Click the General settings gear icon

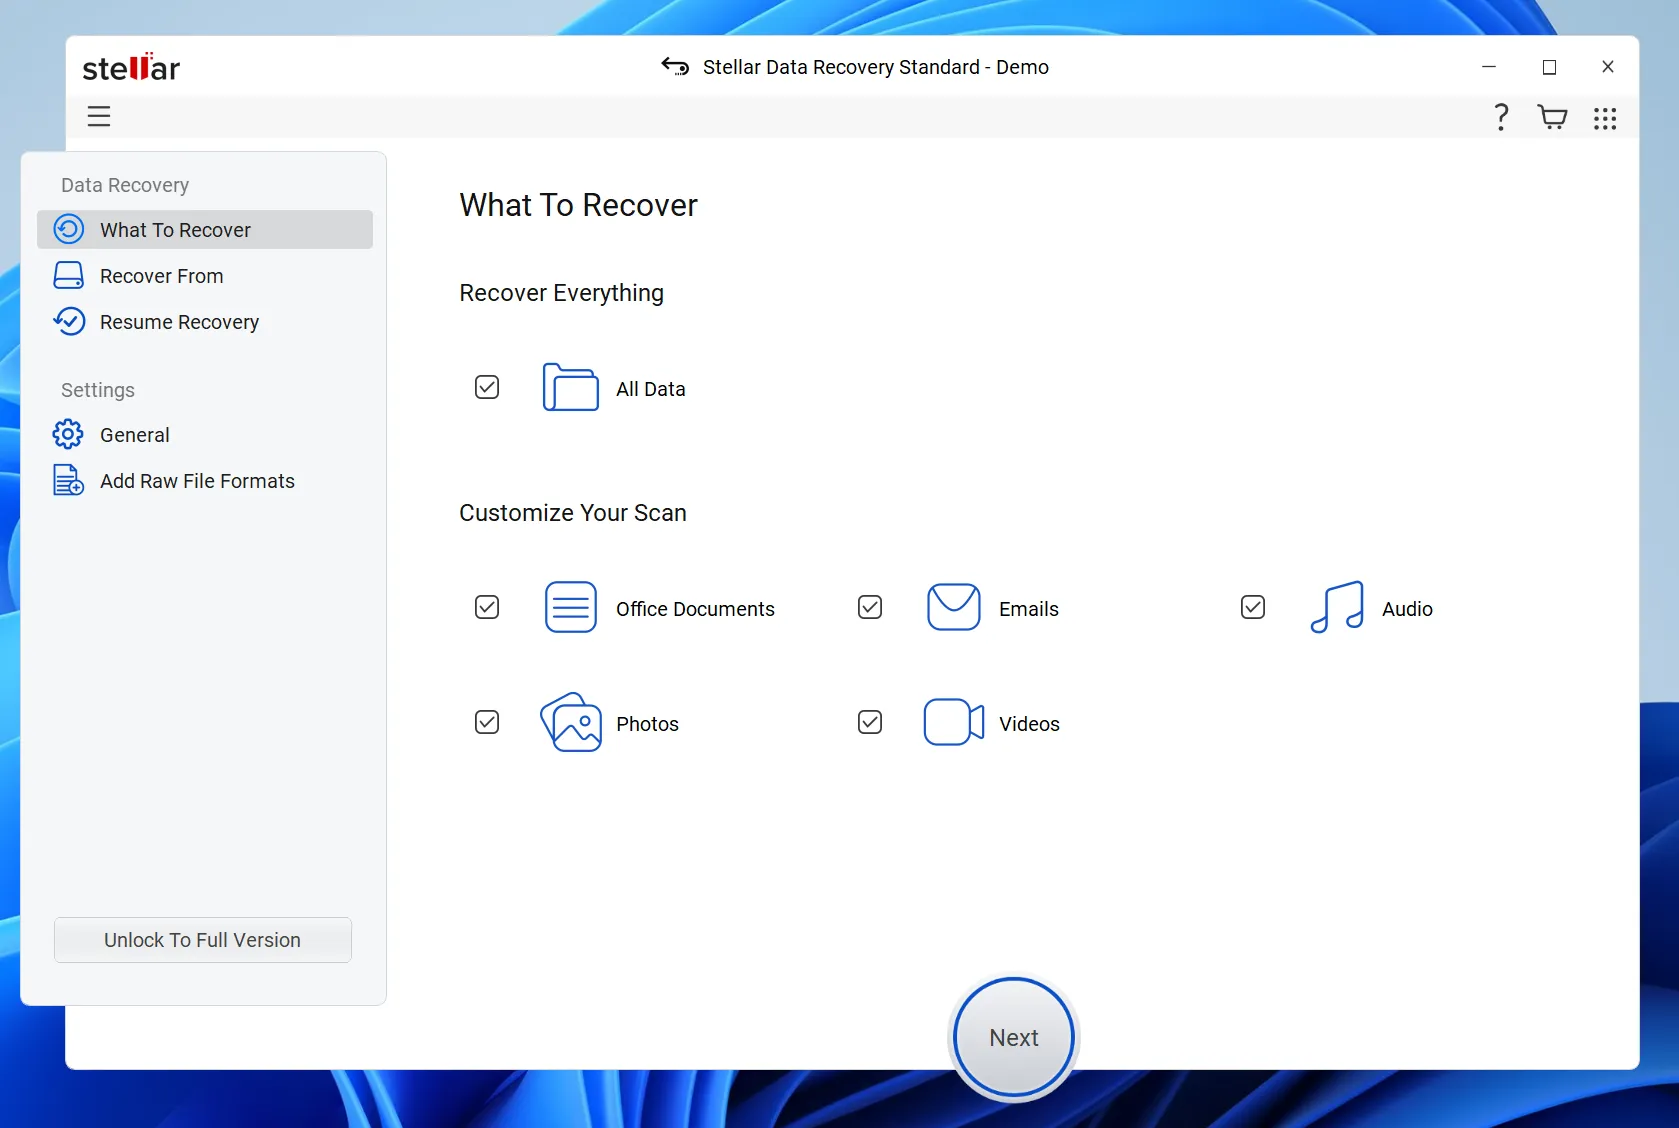coord(68,434)
